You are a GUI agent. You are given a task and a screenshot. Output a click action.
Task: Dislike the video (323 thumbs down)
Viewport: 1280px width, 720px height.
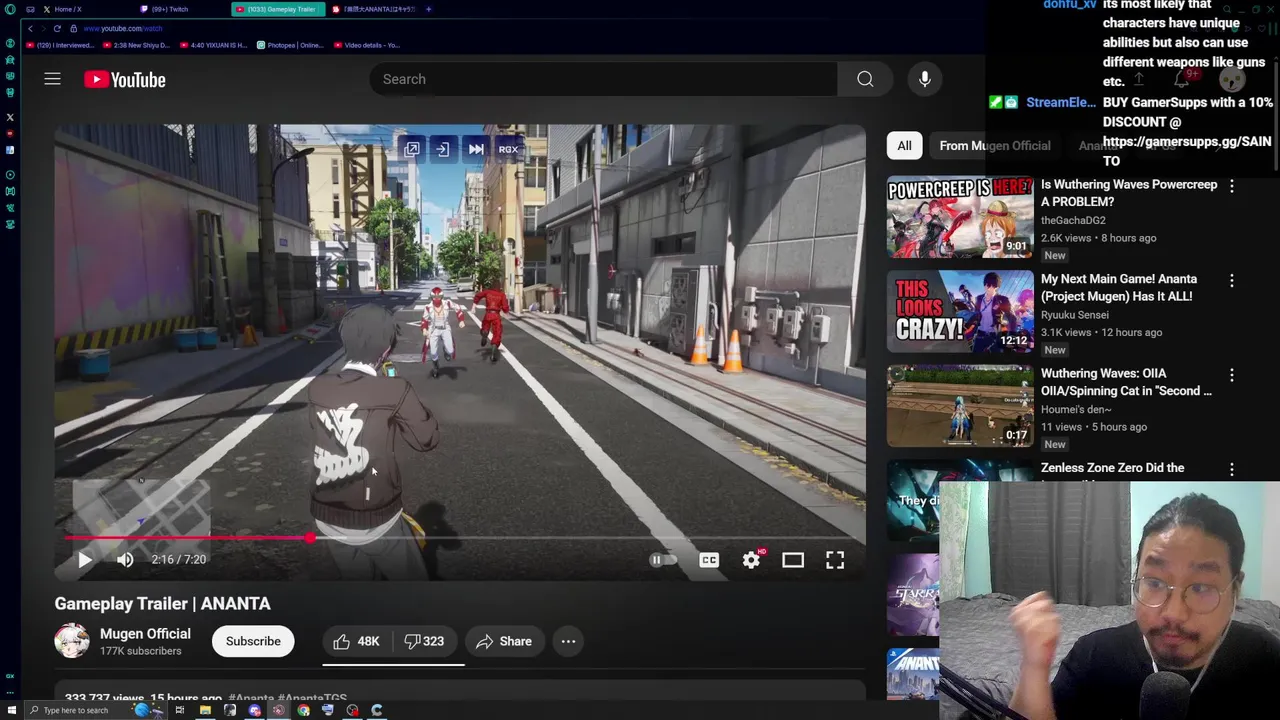click(425, 641)
